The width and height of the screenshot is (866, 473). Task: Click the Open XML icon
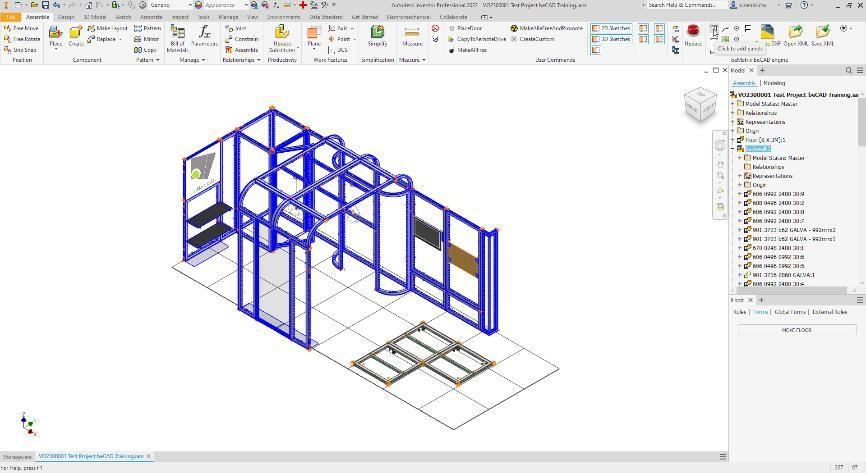[795, 30]
